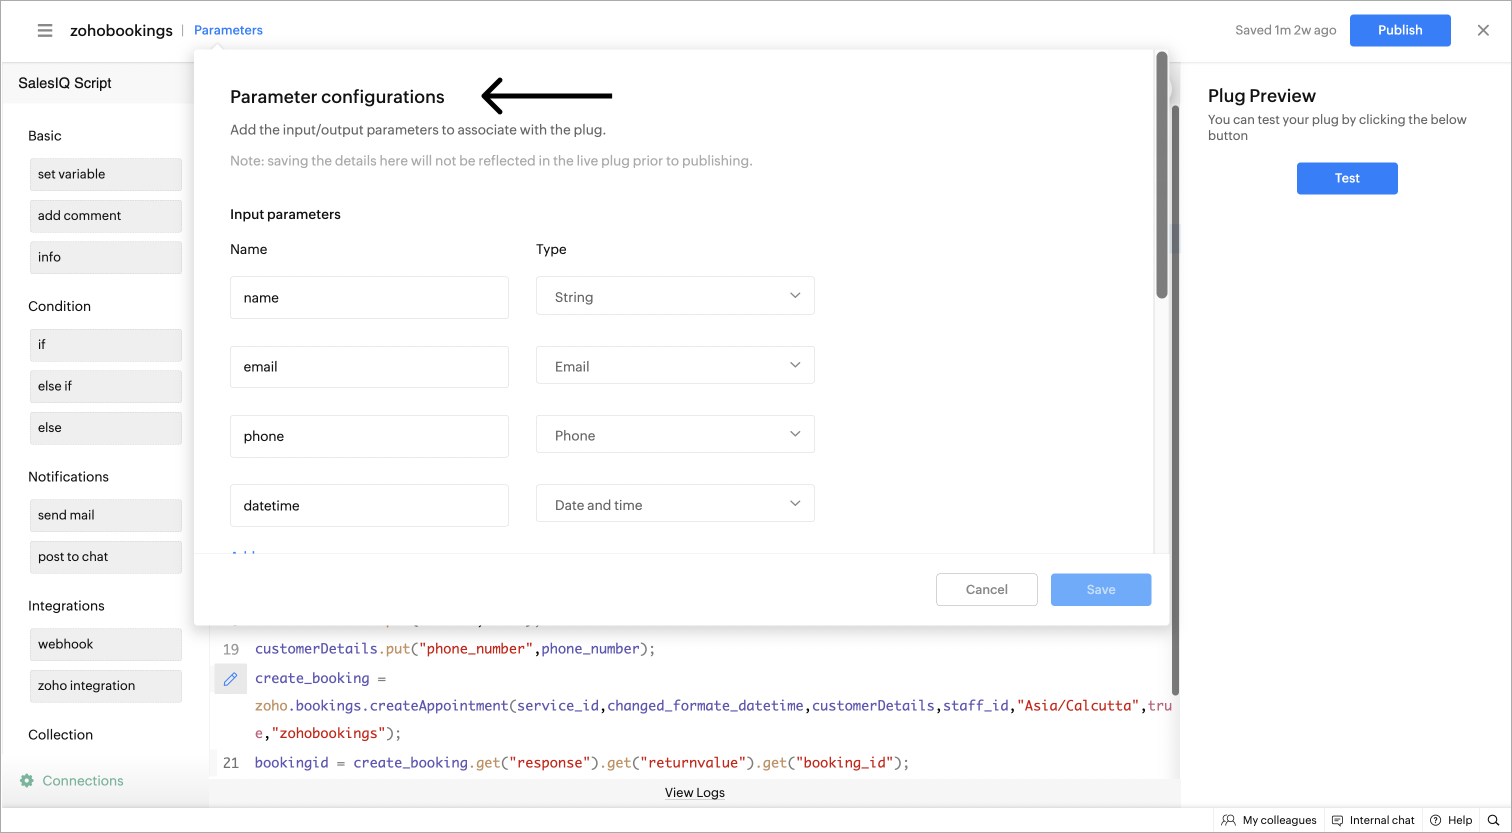Open the Phone type dropdown

coord(675,435)
